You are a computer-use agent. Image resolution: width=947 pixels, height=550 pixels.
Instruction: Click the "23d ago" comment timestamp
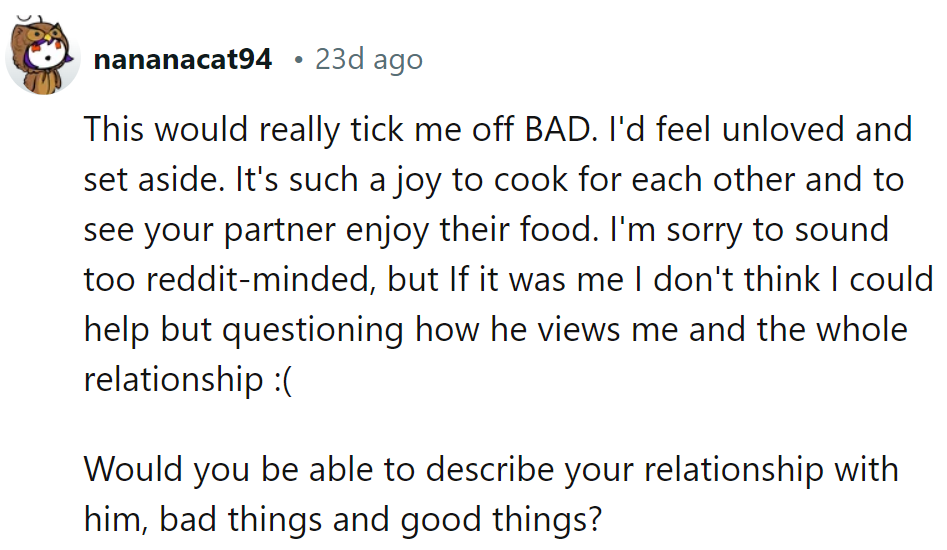click(x=369, y=60)
